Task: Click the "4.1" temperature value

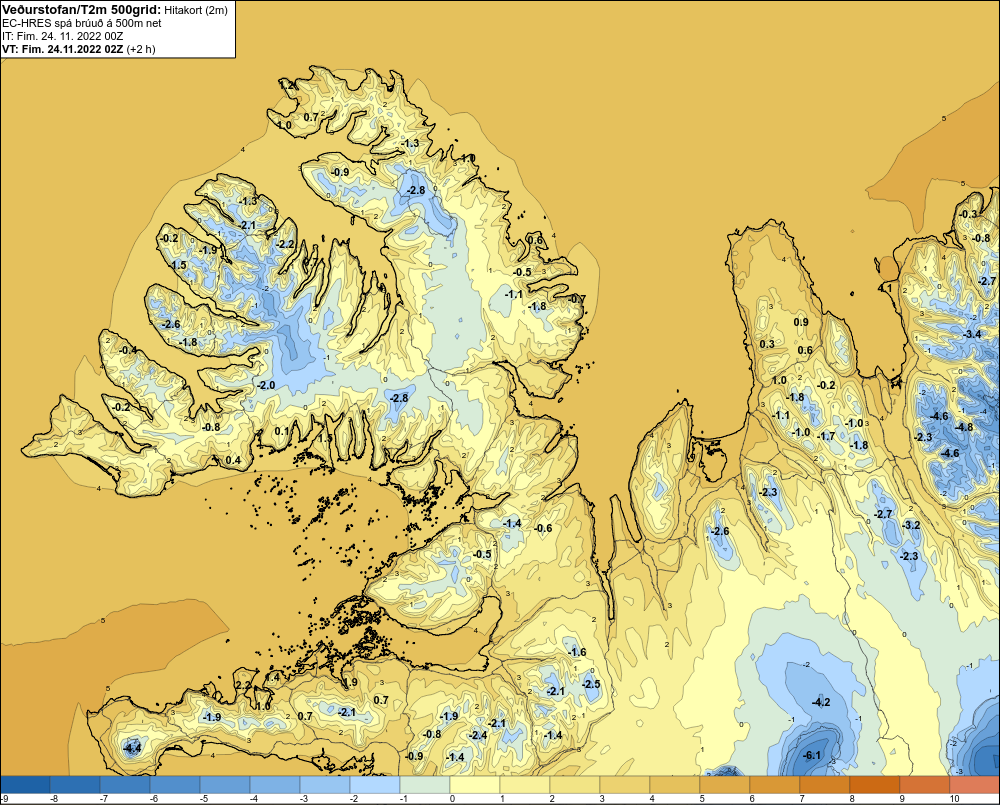Action: pos(885,288)
